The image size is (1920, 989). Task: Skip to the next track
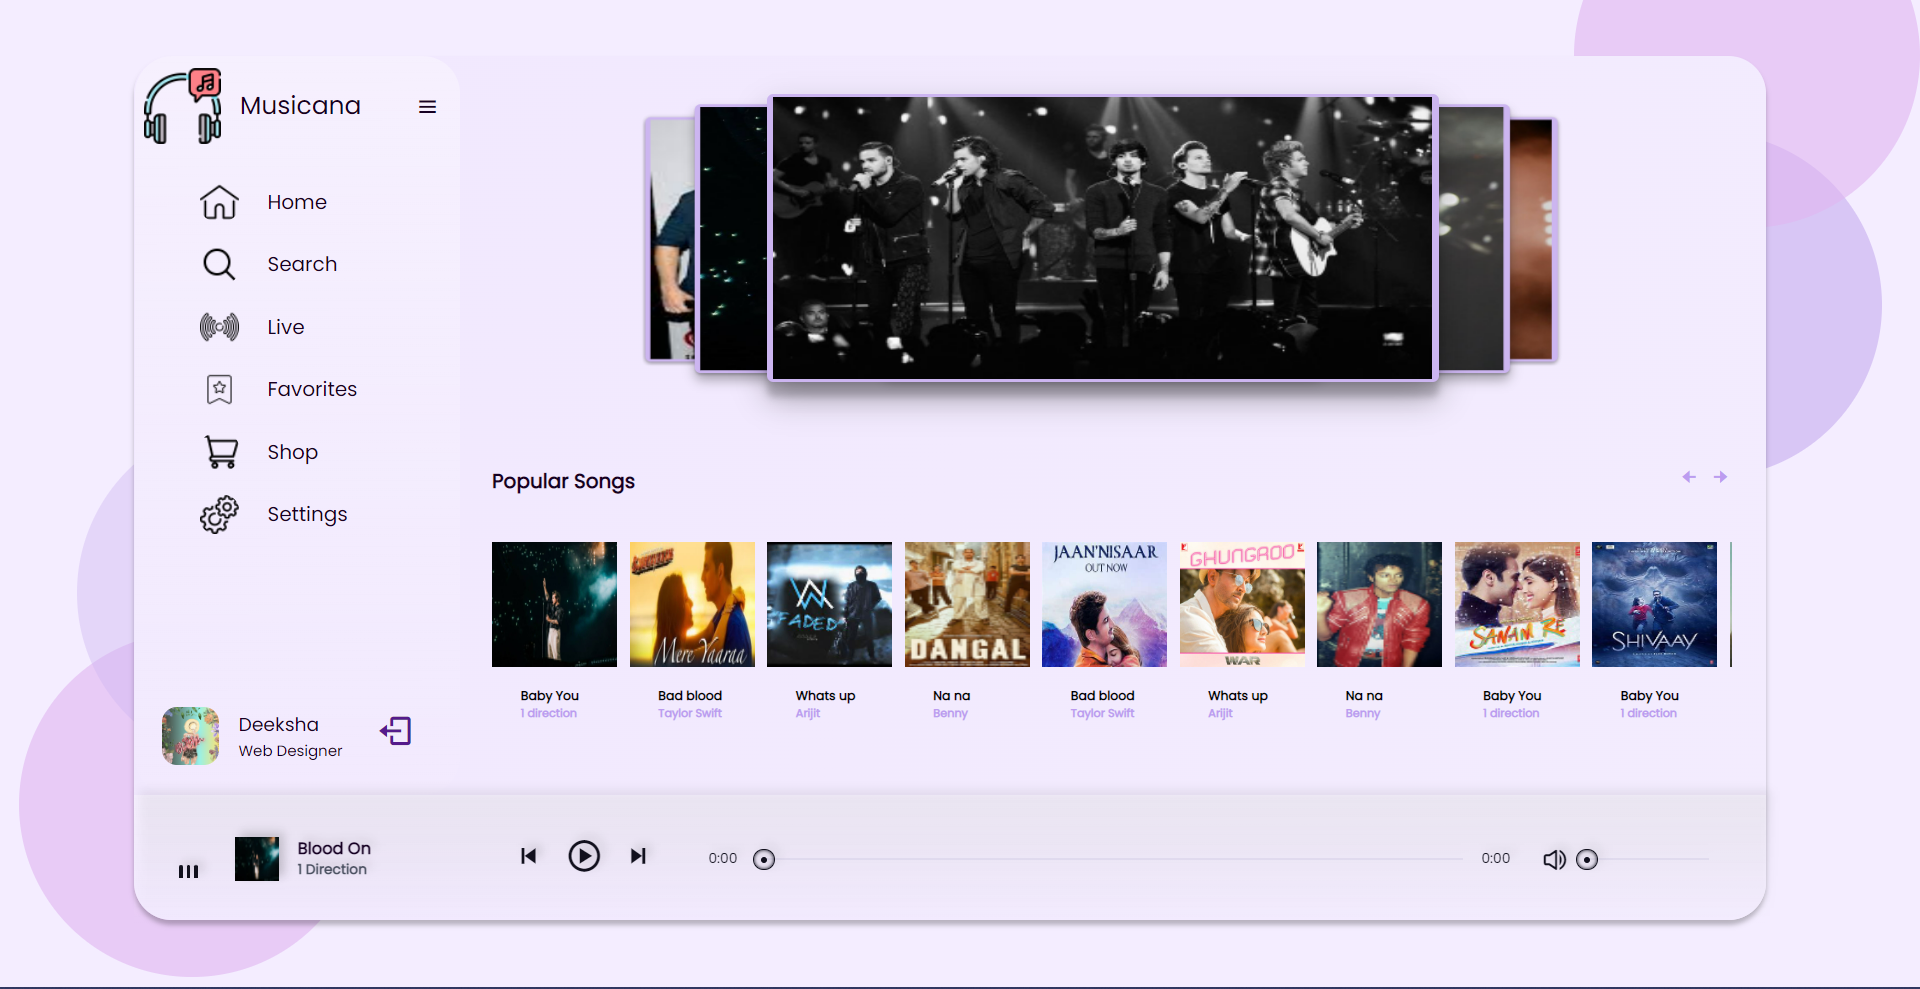click(638, 856)
